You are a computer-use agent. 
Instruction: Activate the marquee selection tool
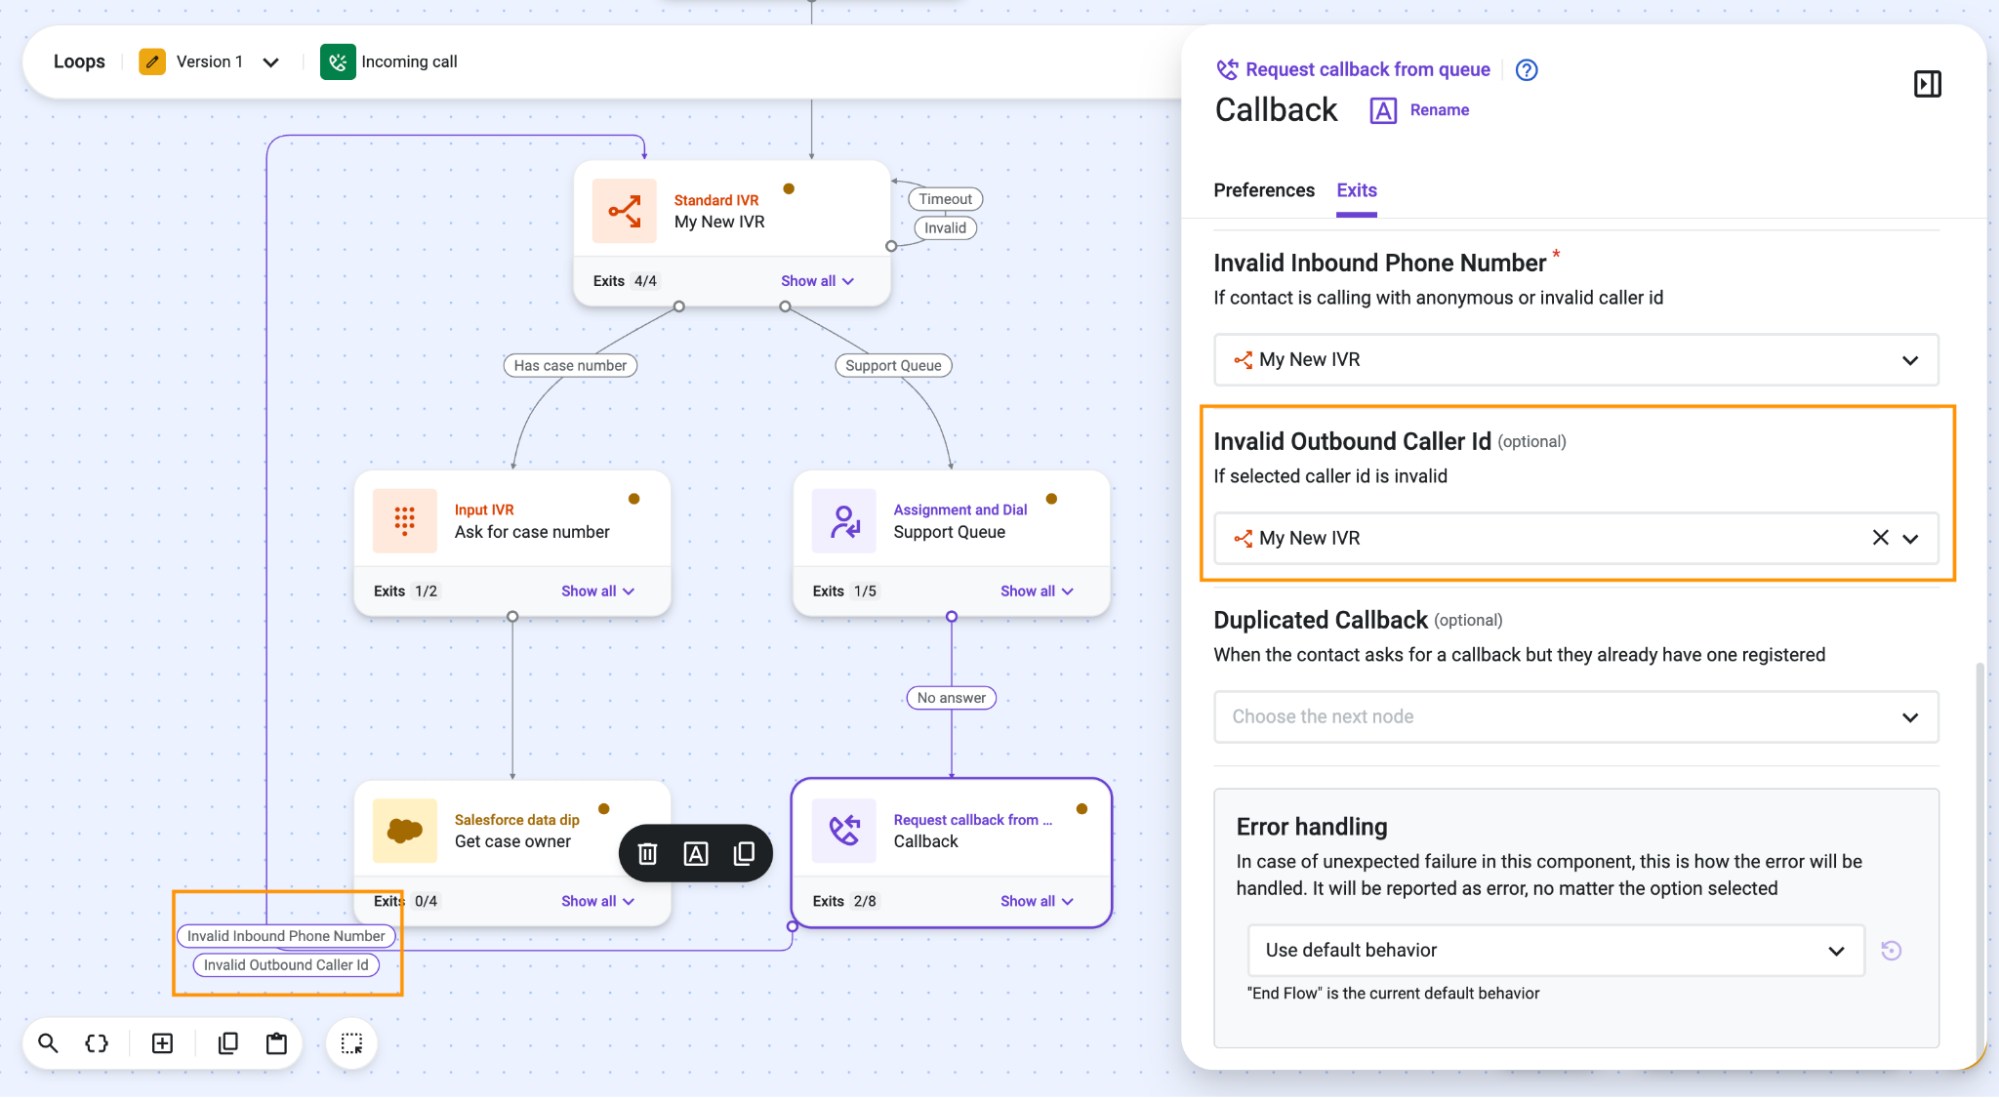pyautogui.click(x=352, y=1043)
